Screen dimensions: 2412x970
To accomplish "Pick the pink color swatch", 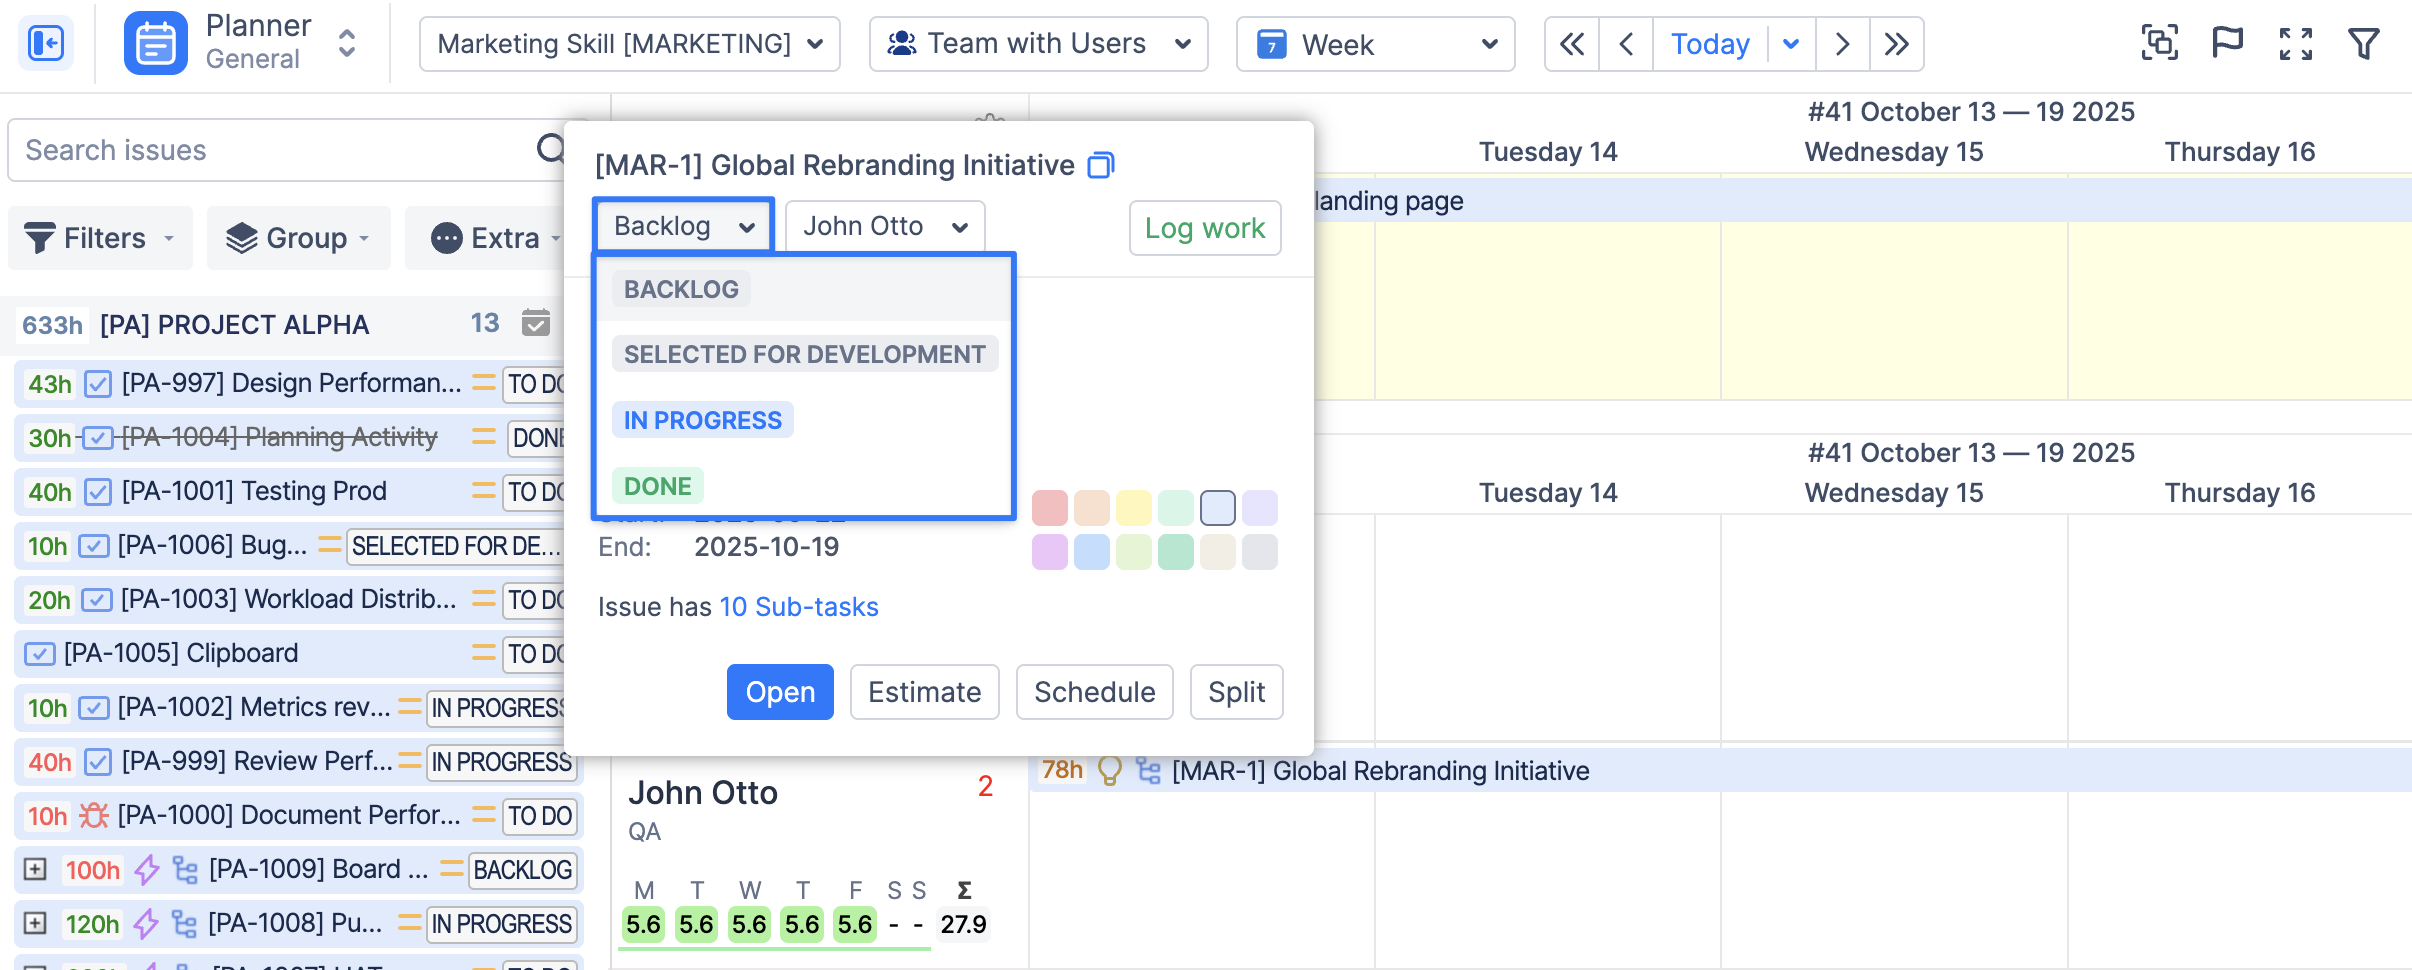I will [x=1049, y=508].
